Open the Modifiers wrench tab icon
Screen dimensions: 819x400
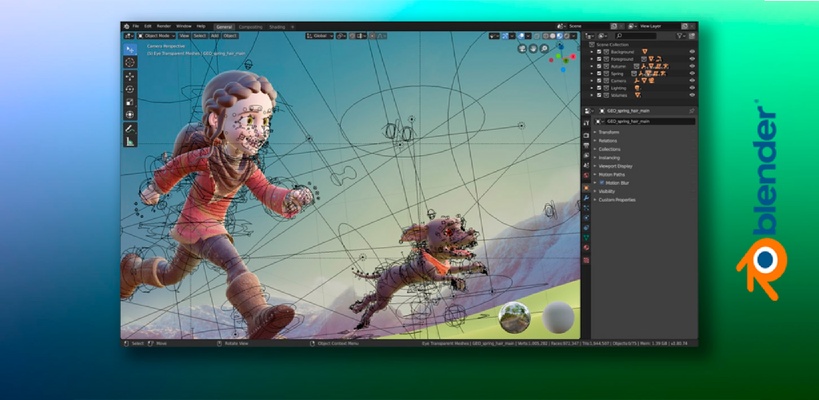click(x=586, y=198)
